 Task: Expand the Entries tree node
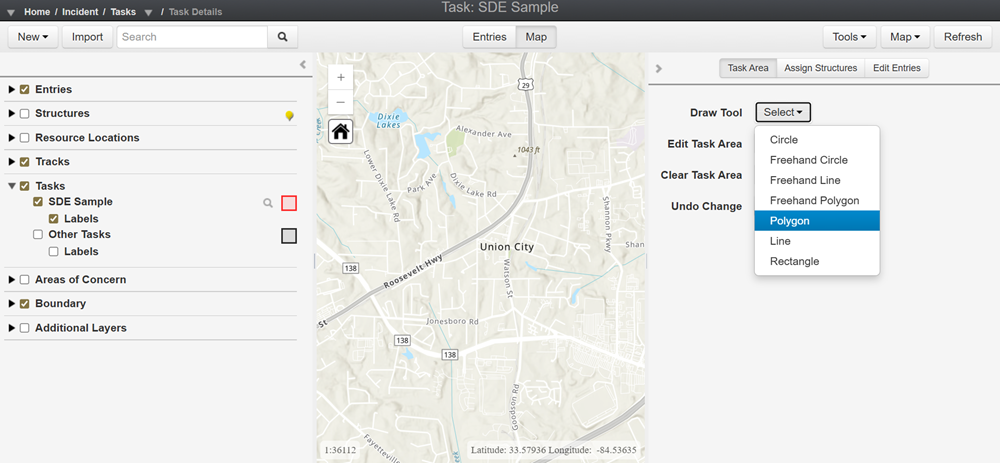[x=11, y=90]
